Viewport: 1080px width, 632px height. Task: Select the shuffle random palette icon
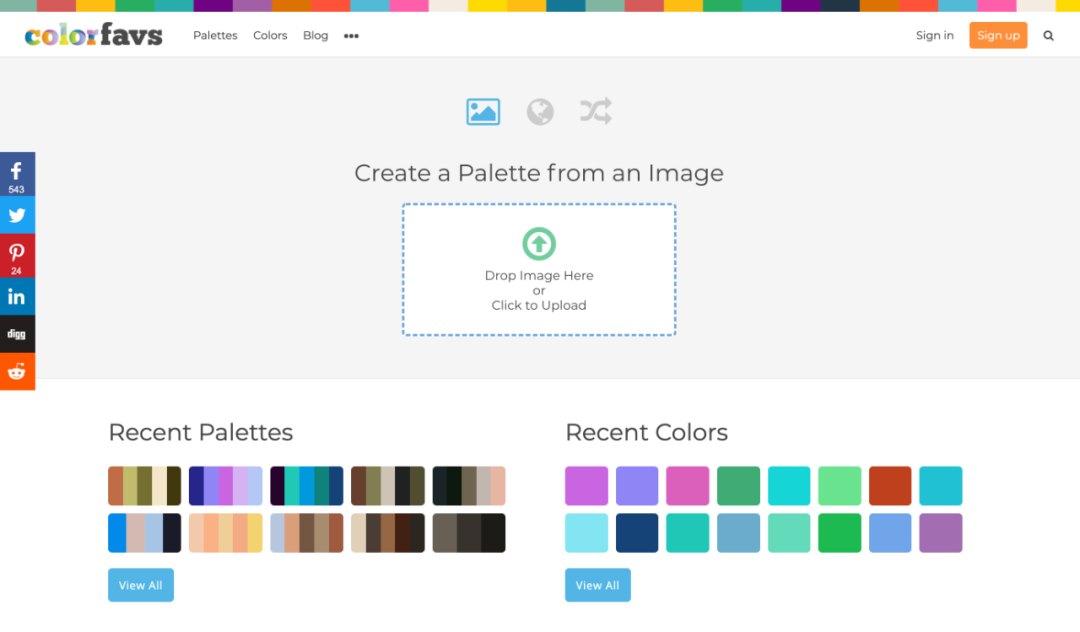(x=596, y=111)
